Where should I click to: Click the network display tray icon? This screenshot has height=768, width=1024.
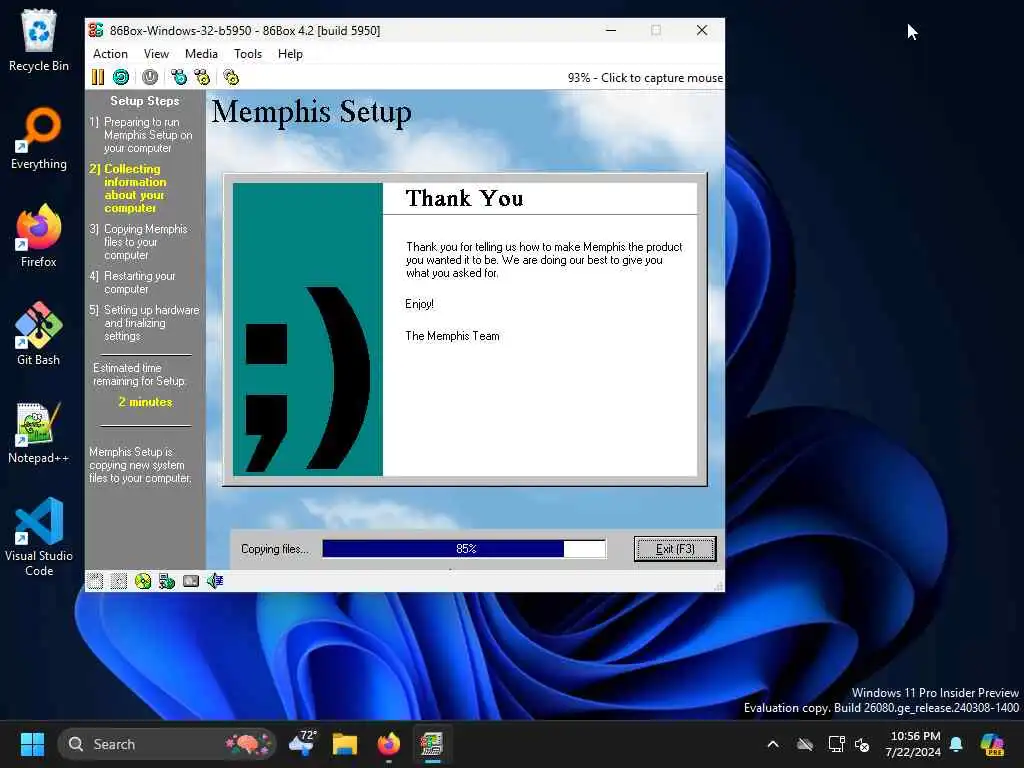[836, 744]
